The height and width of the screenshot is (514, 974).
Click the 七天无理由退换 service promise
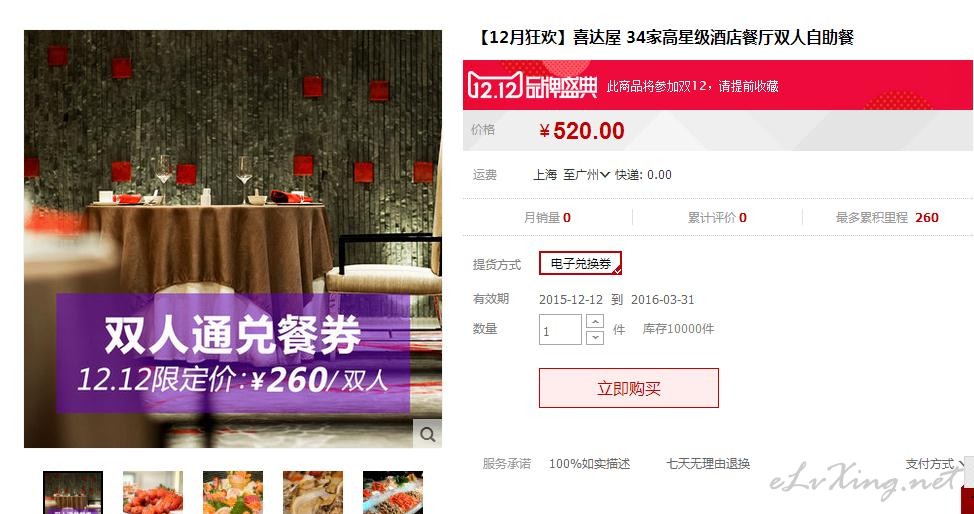pyautogui.click(x=708, y=464)
